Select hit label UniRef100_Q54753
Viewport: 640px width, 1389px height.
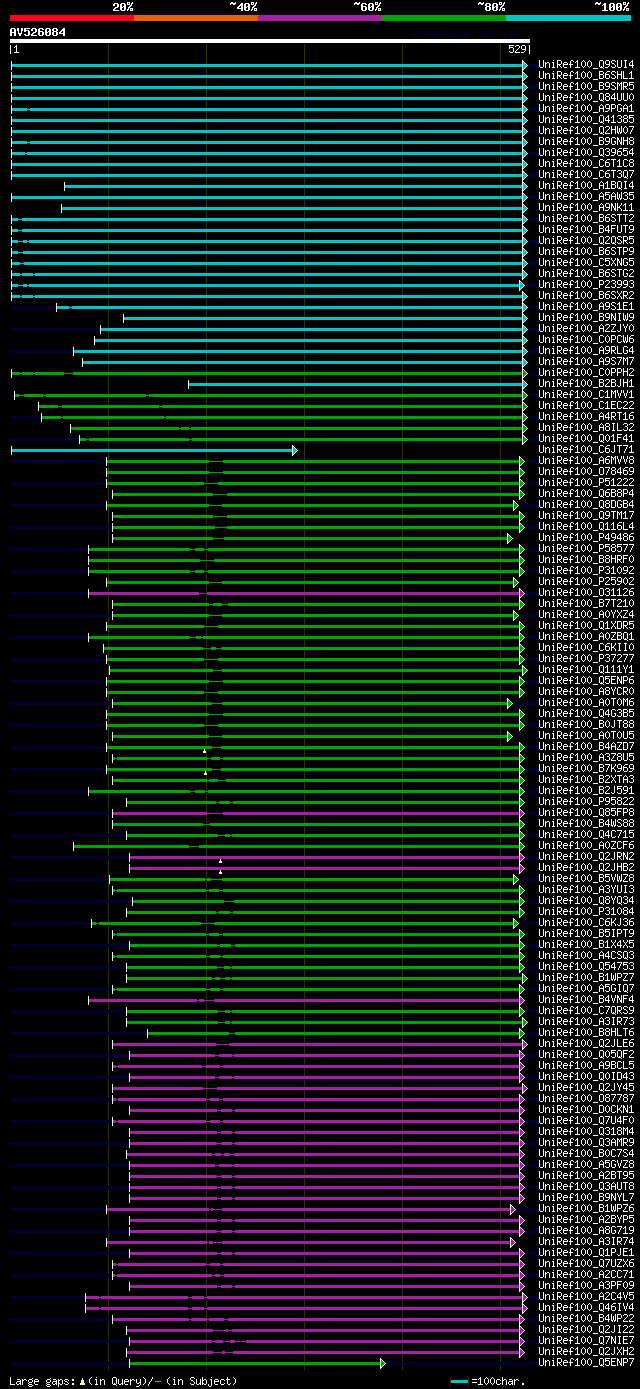[x=586, y=966]
